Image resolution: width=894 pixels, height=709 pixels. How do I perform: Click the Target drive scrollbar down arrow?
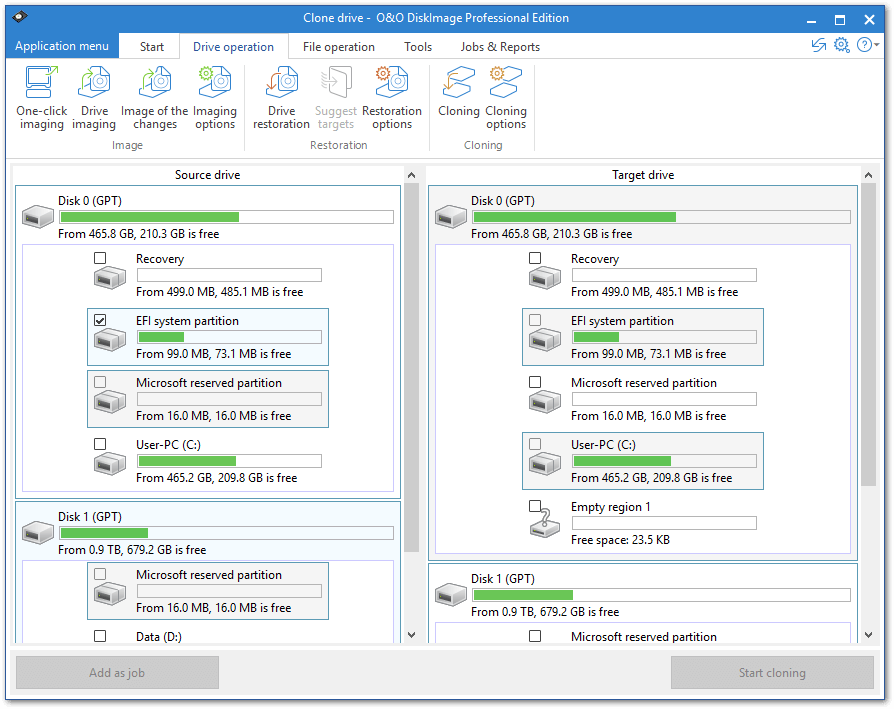click(868, 635)
